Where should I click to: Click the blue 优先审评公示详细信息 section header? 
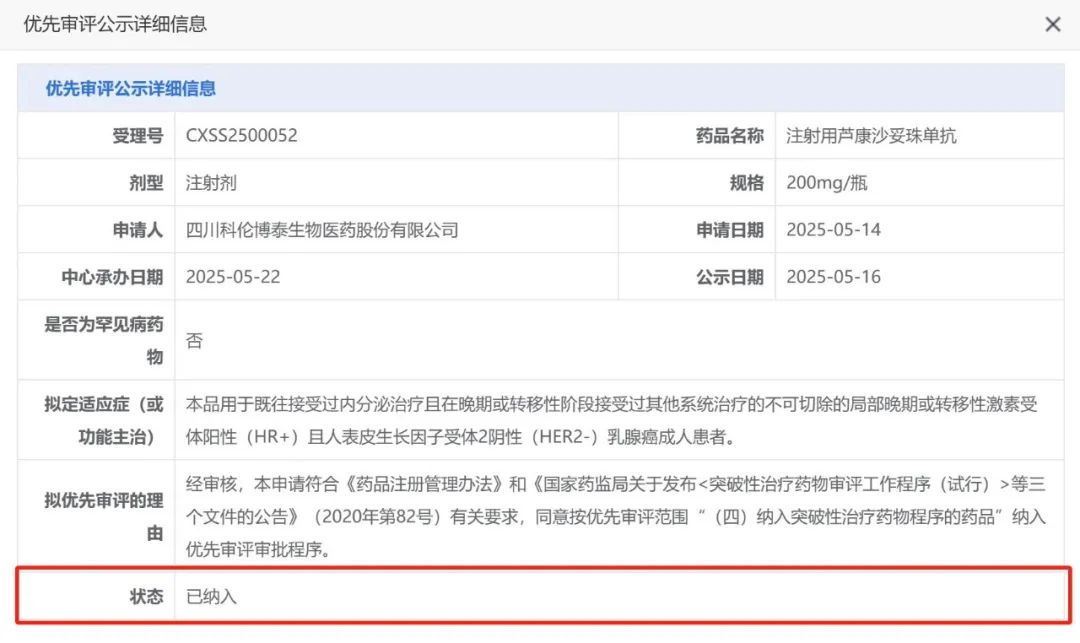131,88
